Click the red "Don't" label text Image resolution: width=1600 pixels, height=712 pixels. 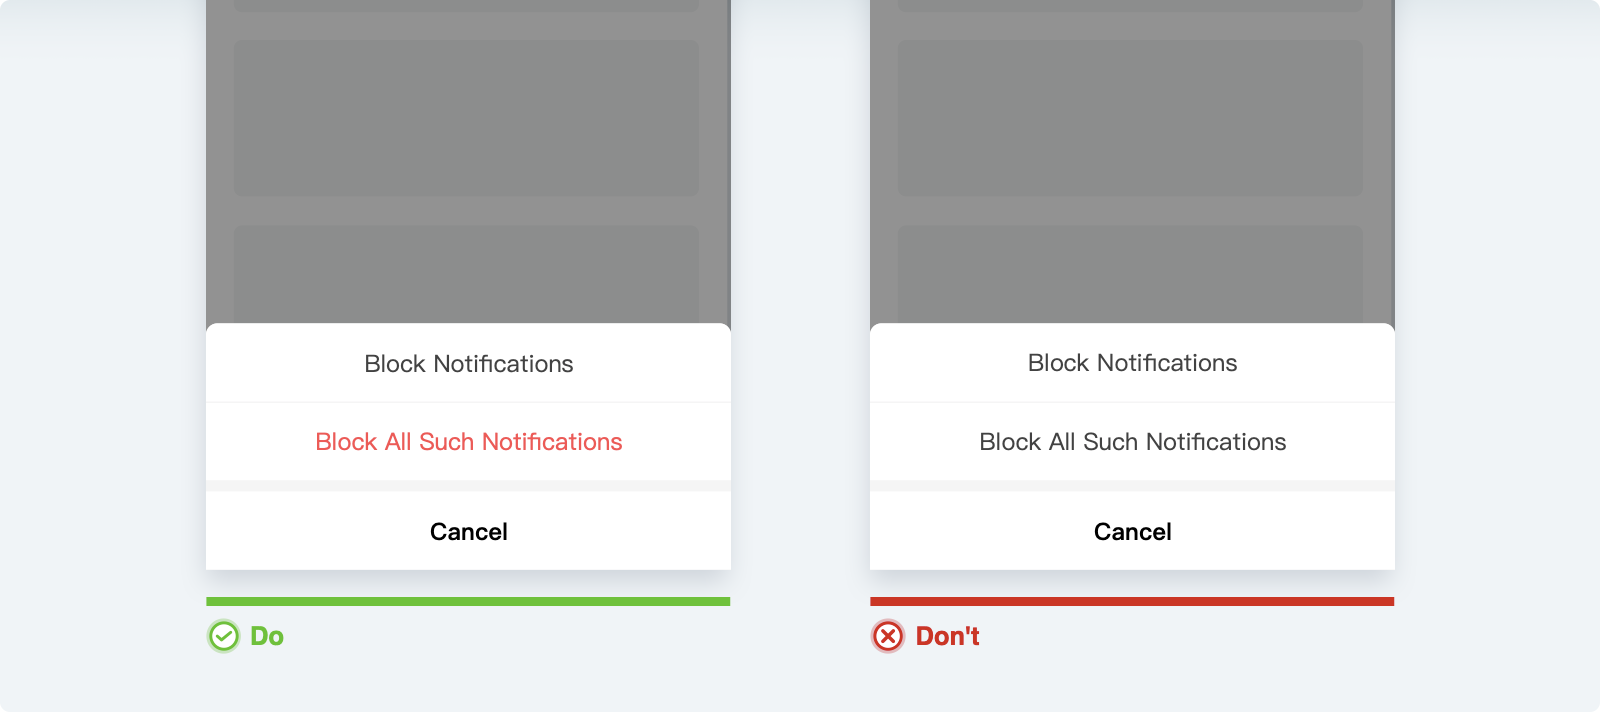947,636
